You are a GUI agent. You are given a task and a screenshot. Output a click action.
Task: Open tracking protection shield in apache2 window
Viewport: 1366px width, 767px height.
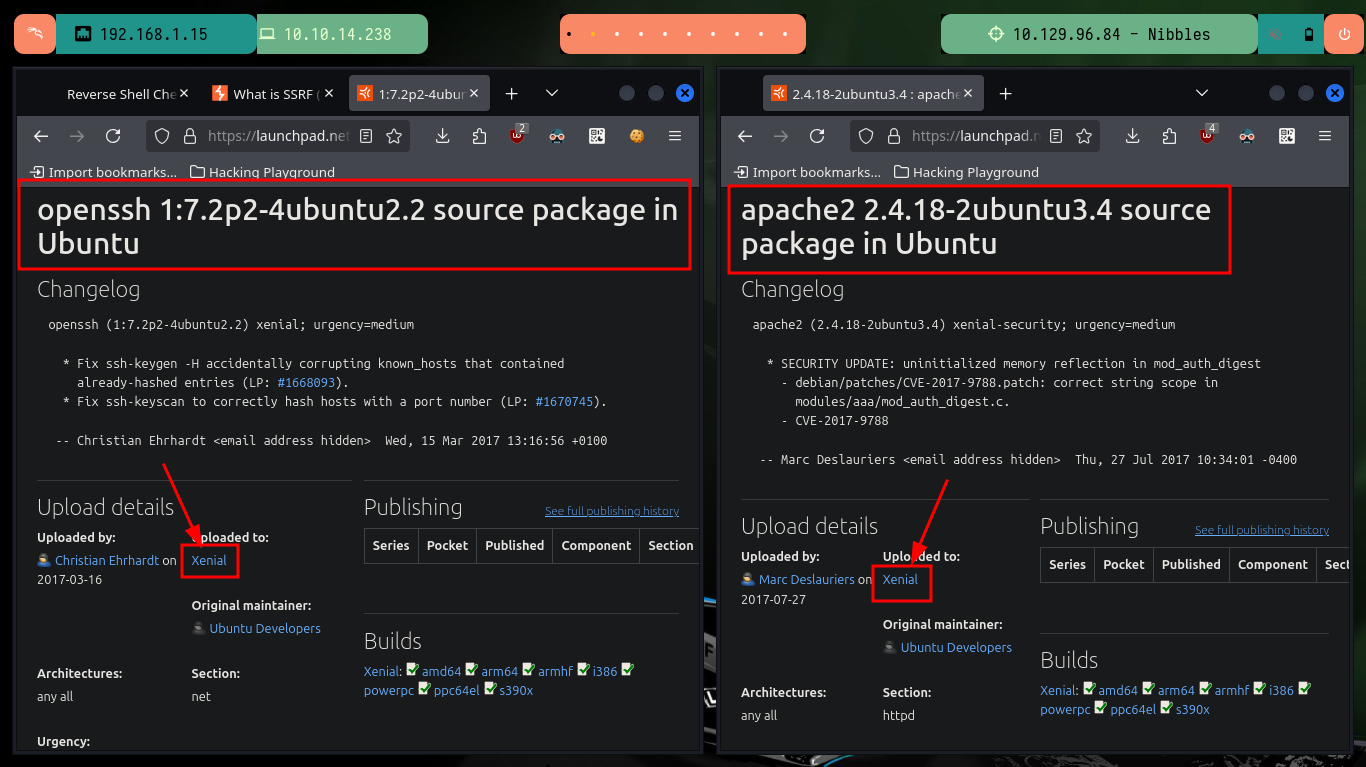coord(867,136)
